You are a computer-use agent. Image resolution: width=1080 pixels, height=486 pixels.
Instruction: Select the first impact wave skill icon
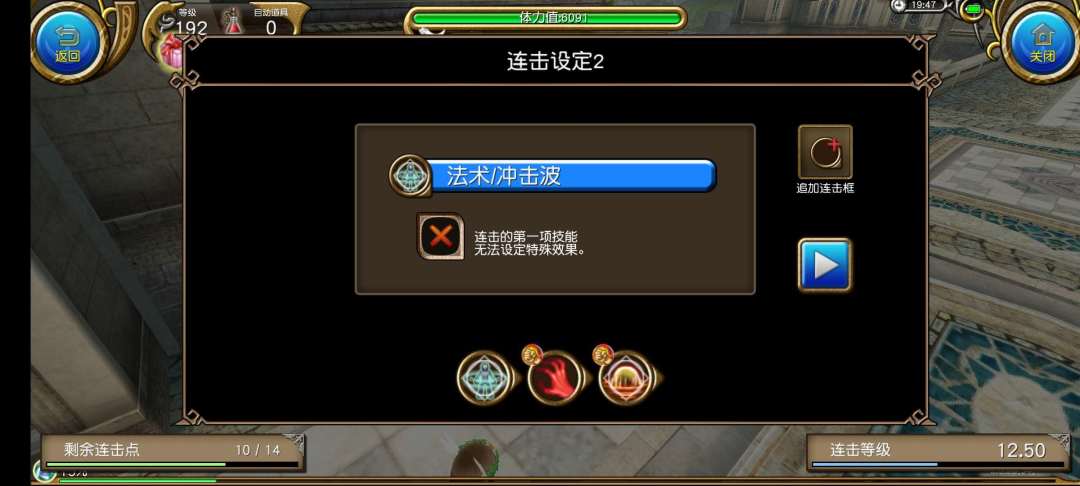pyautogui.click(x=486, y=377)
